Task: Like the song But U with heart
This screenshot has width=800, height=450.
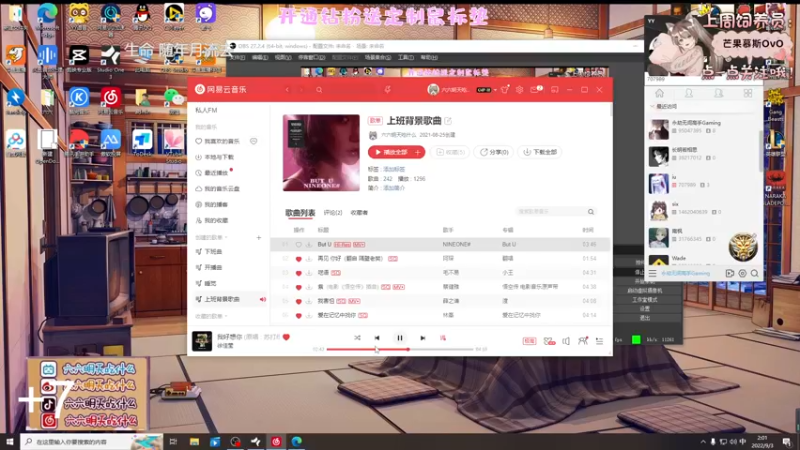Action: [298, 245]
